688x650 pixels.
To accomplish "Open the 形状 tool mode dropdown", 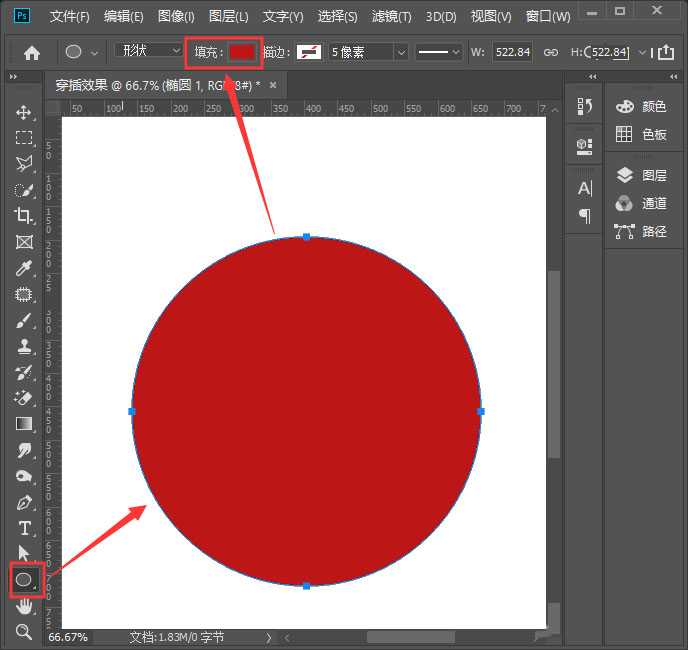I will point(148,51).
